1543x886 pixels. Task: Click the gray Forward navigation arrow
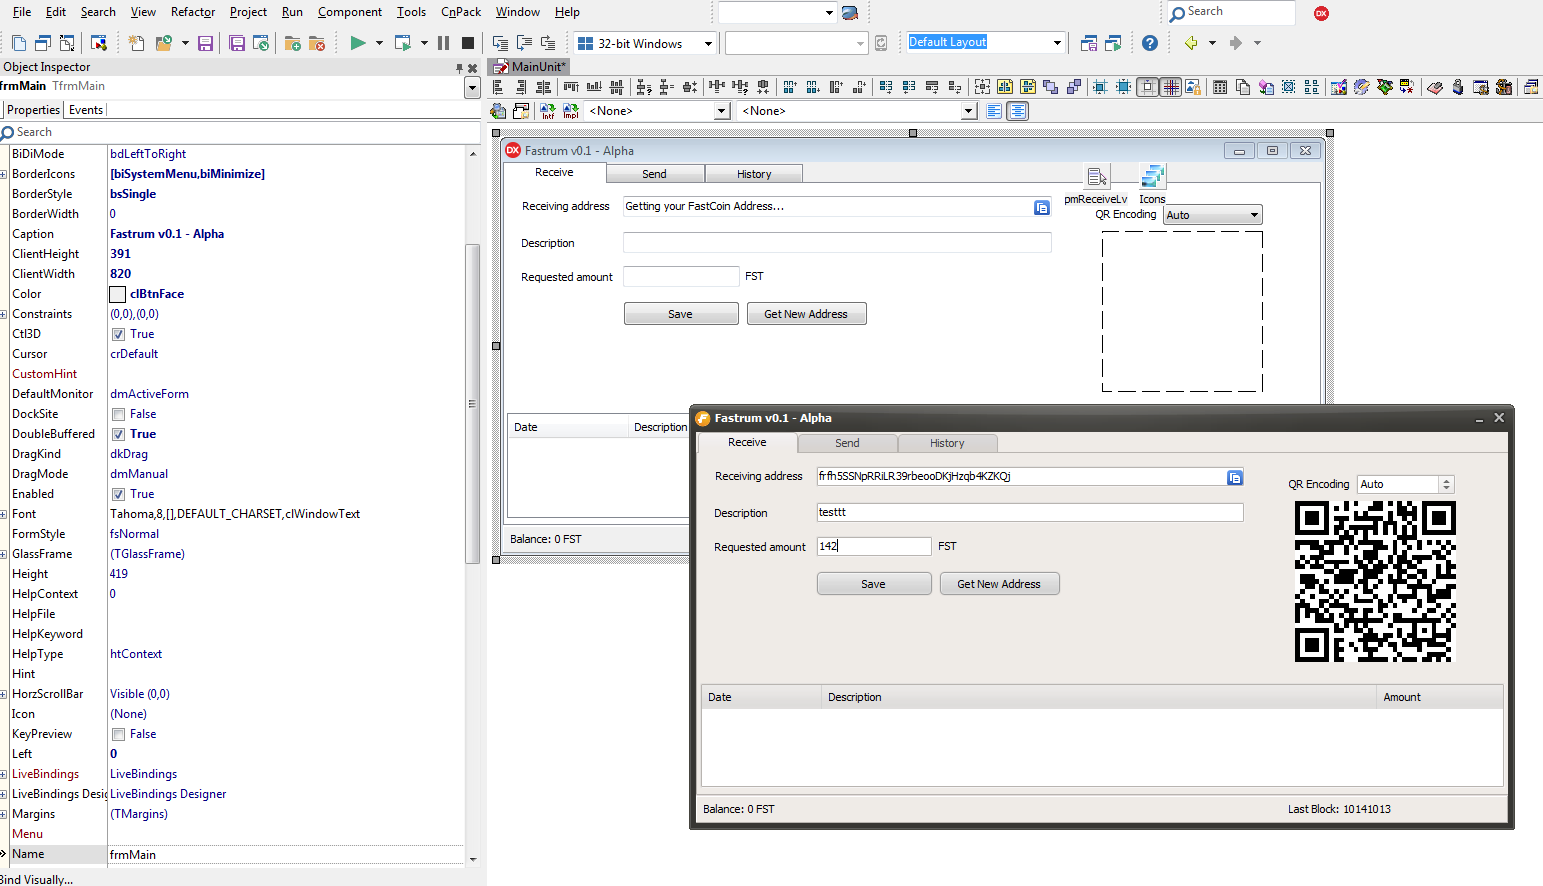(x=1236, y=43)
